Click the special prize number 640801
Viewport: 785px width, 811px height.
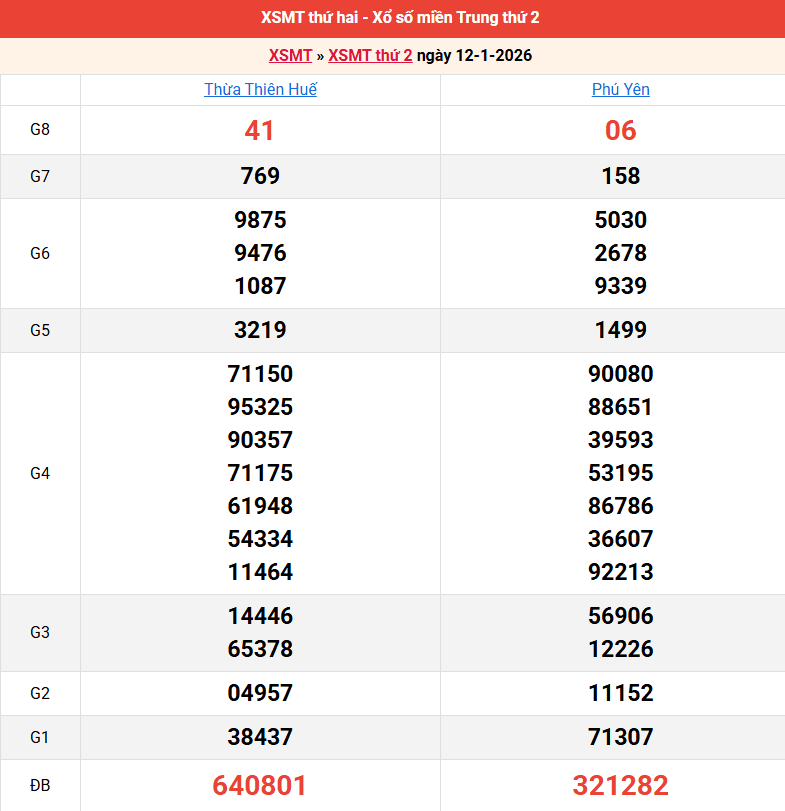pyautogui.click(x=260, y=785)
